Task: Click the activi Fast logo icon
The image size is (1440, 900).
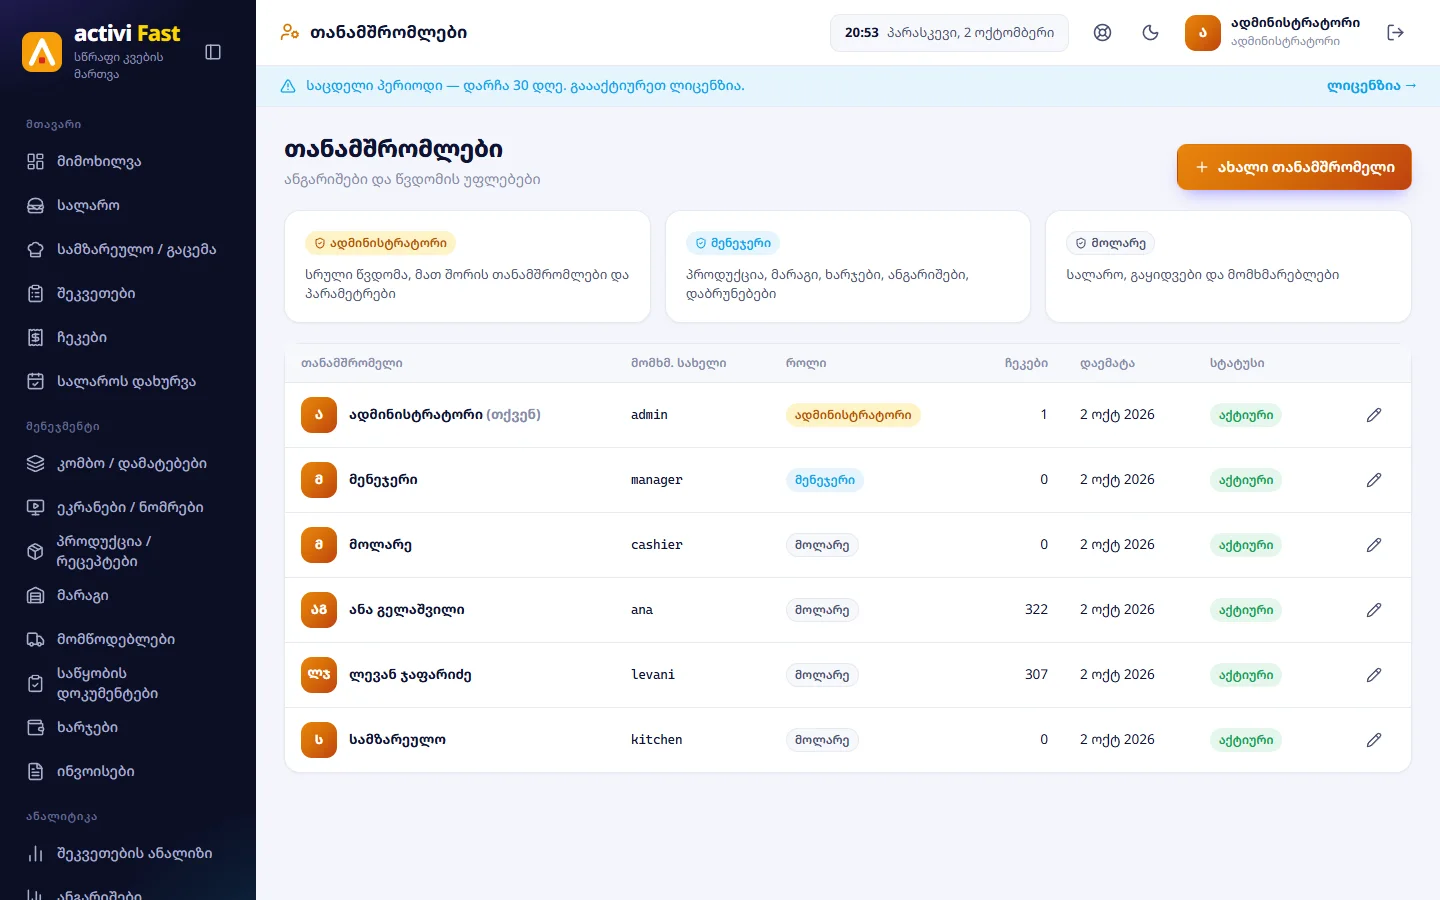Action: point(42,52)
